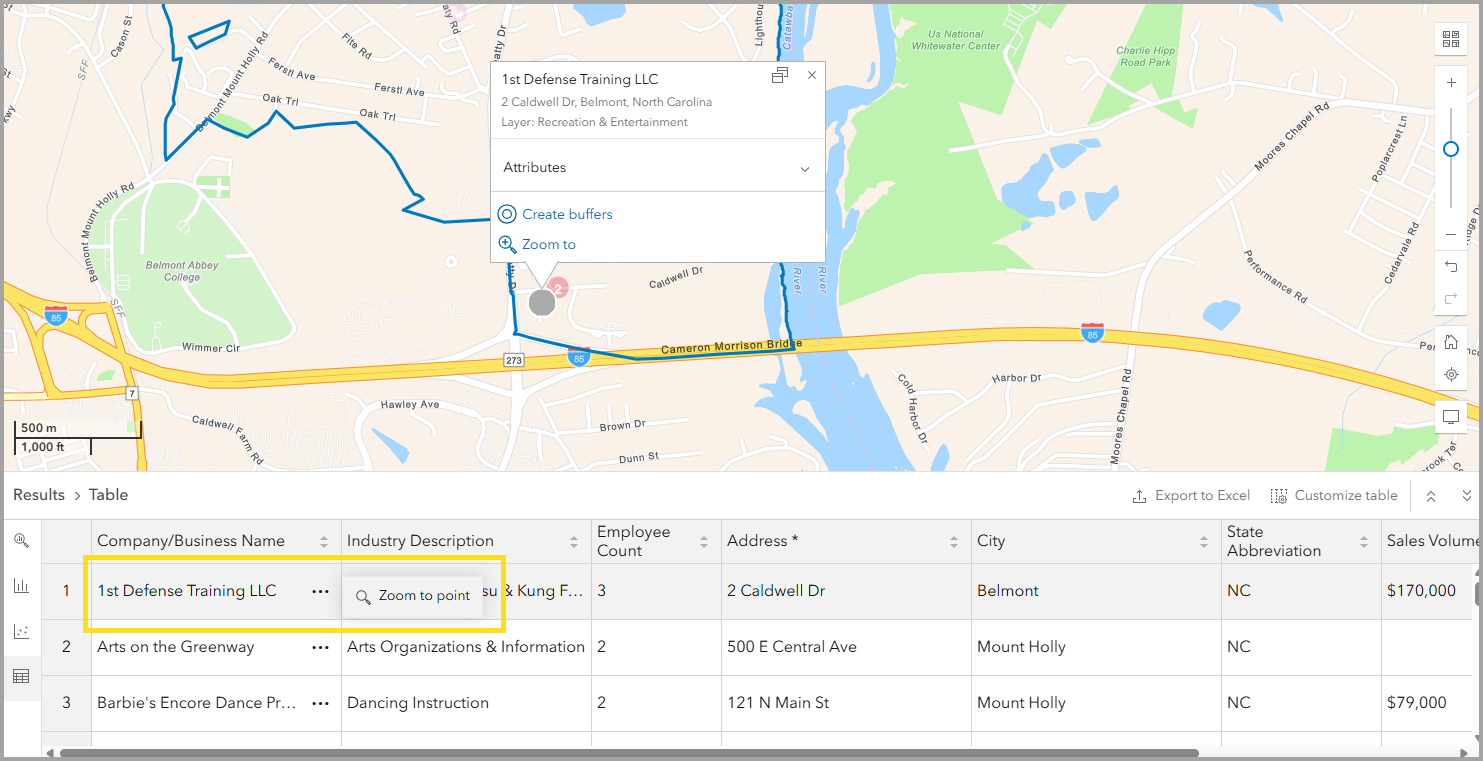The width and height of the screenshot is (1483, 761).
Task: Select the Zoom to point menu option
Action: 413,596
